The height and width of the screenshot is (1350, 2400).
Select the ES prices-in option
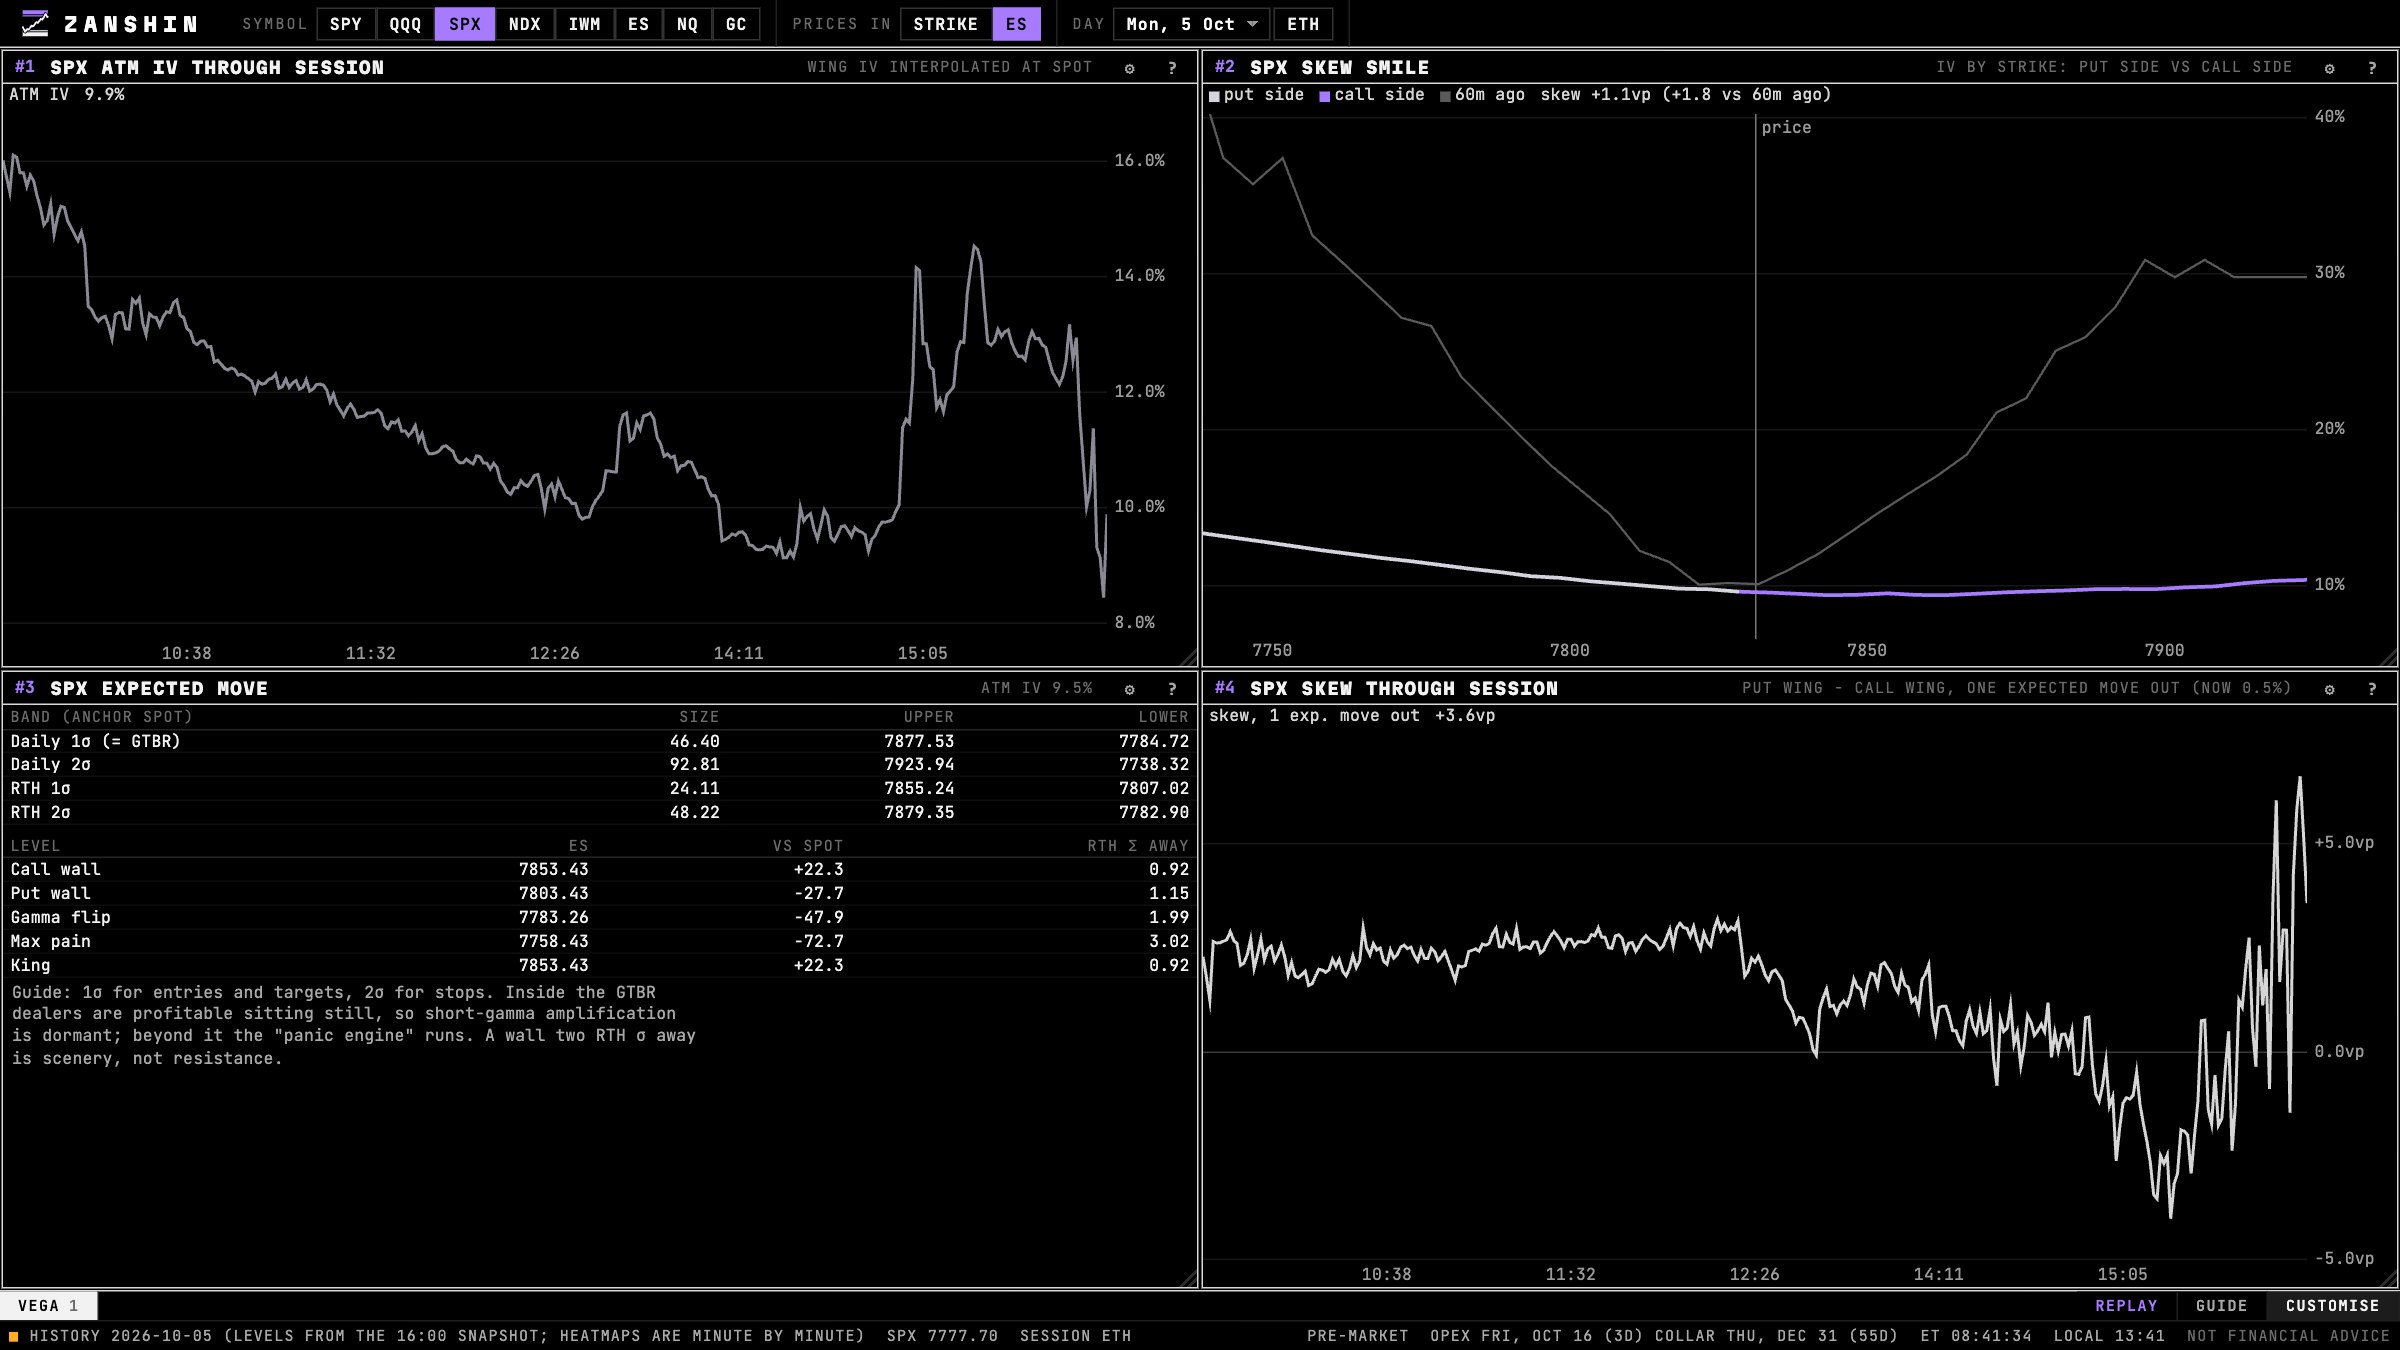tap(1016, 24)
